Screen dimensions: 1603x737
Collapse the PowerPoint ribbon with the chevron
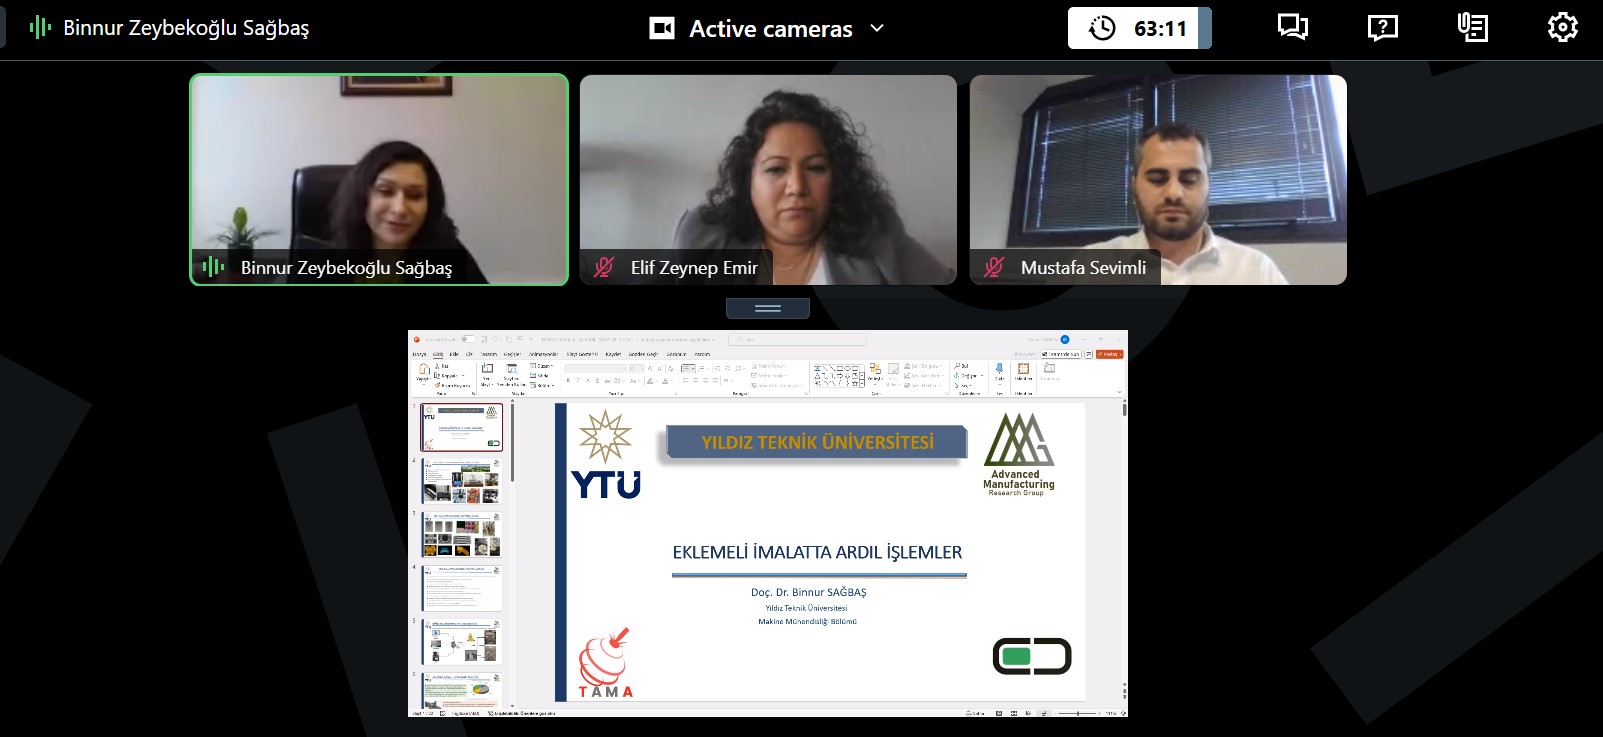(1119, 393)
